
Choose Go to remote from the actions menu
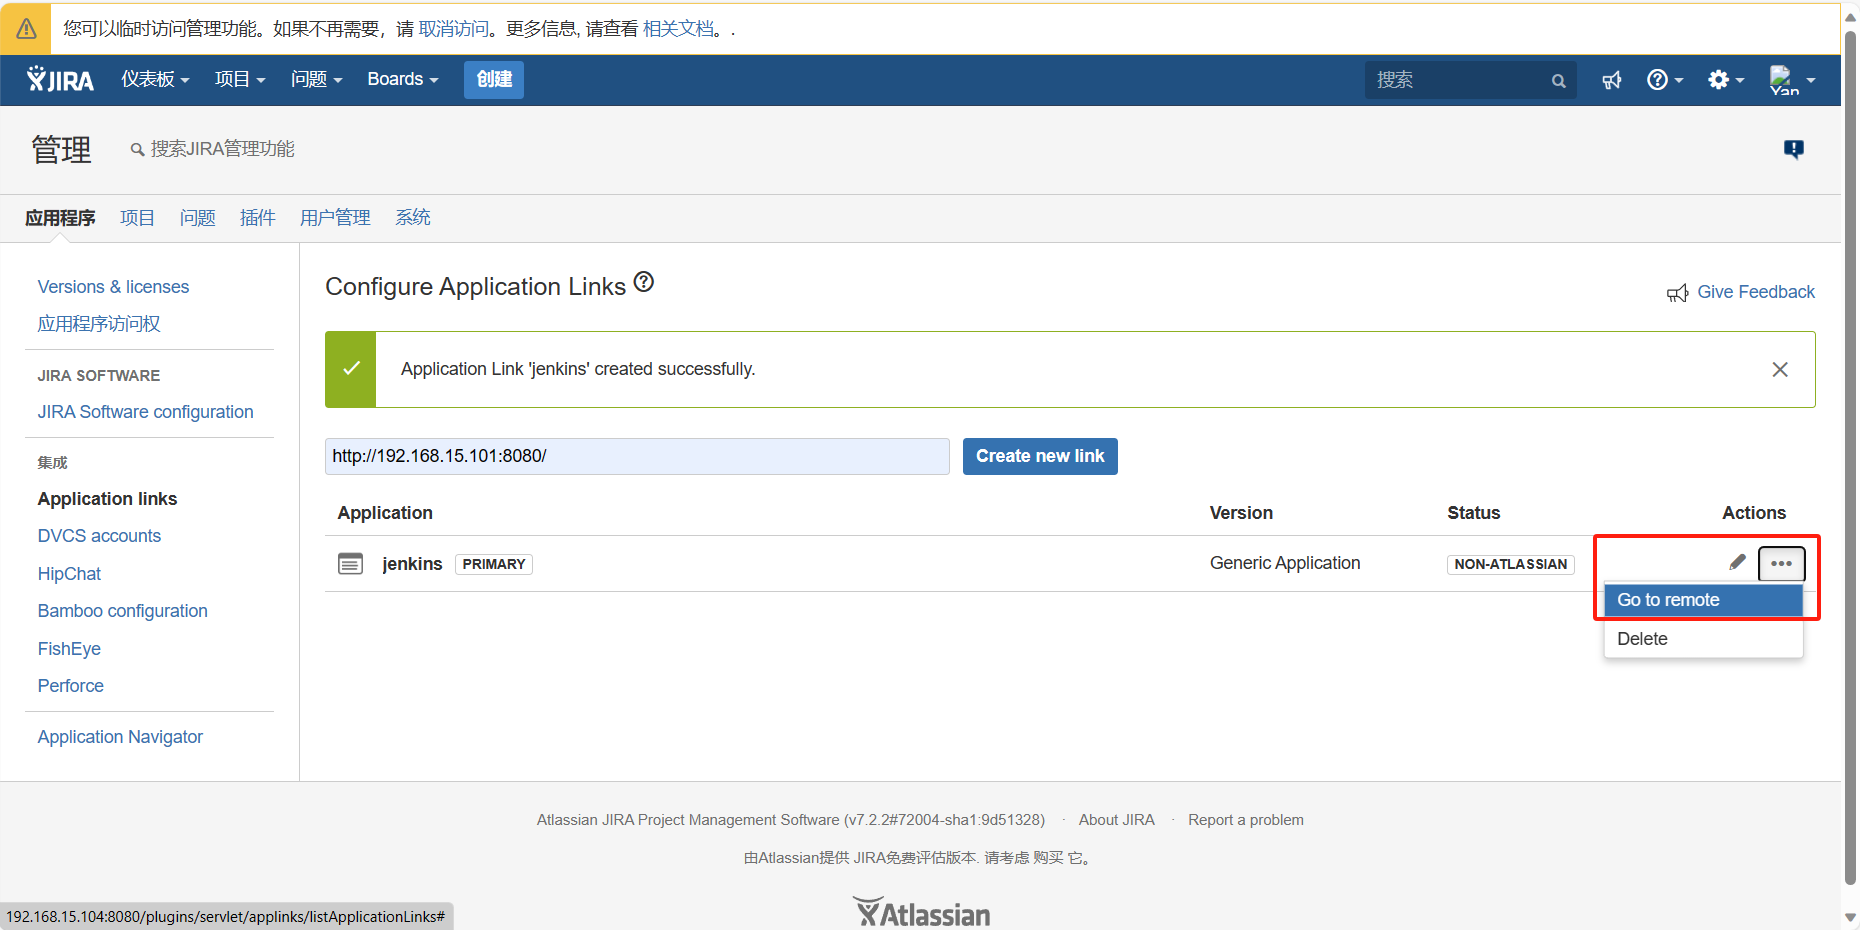click(x=1703, y=600)
